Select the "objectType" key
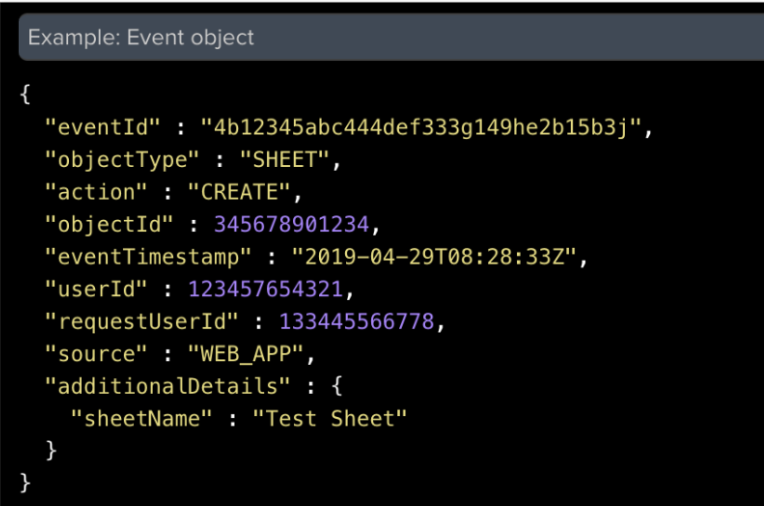 (122, 160)
